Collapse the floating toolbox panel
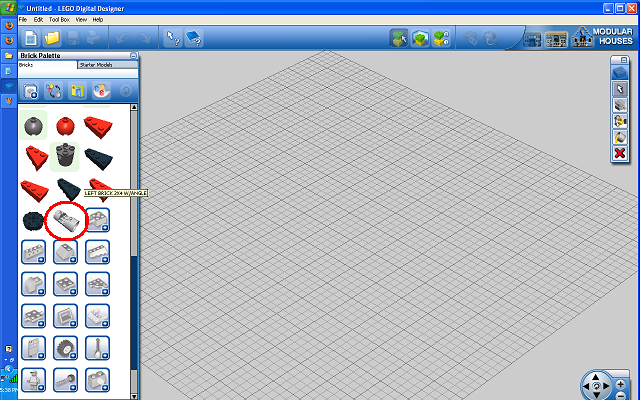Screen dimensions: 640x400 click(623, 60)
